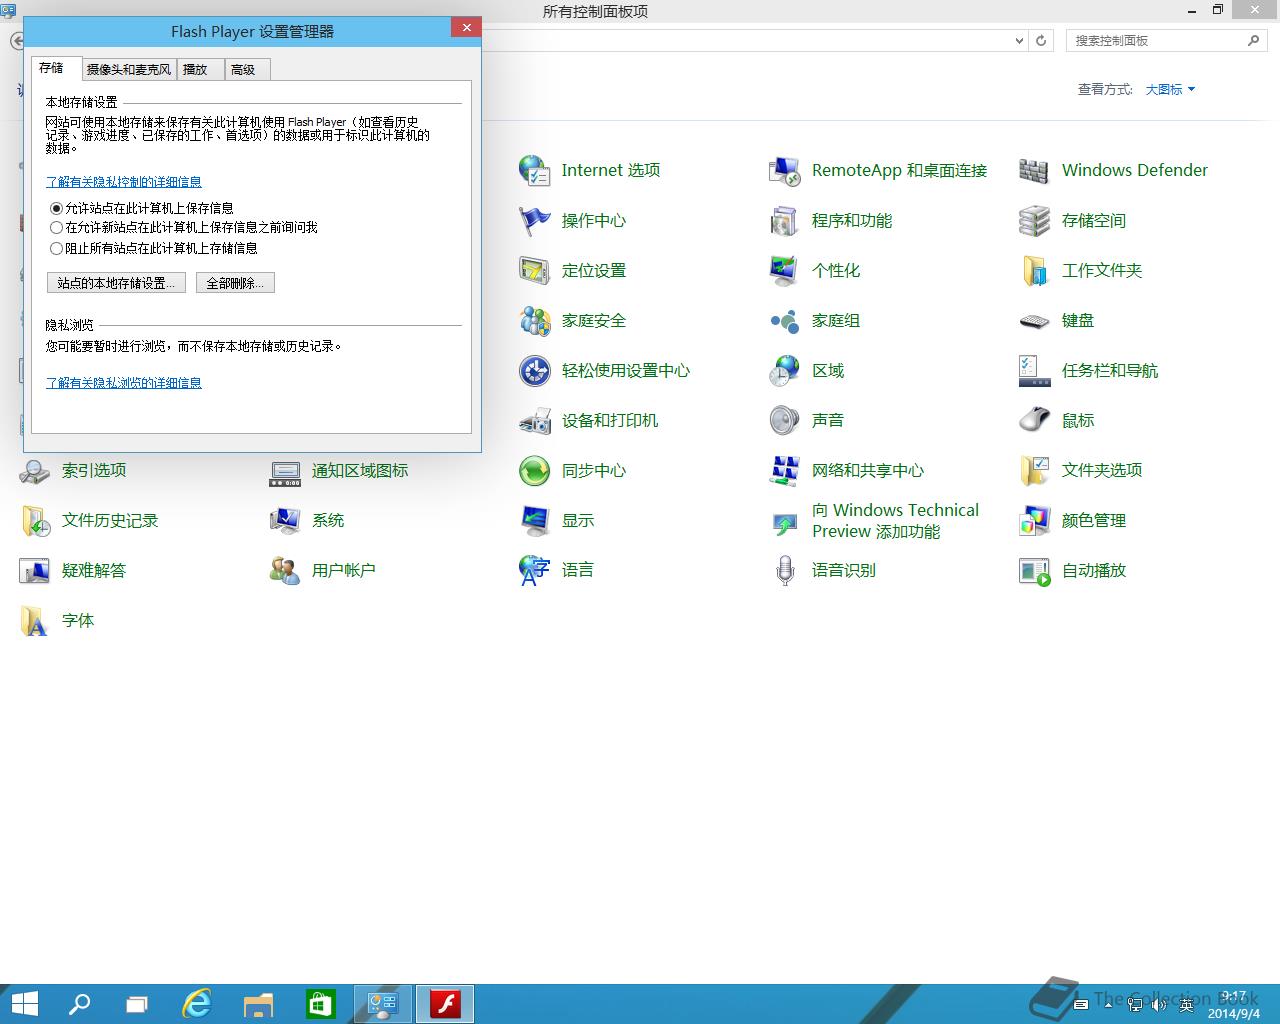Open 设备和打印机 icon
The image size is (1280, 1024).
pyautogui.click(x=535, y=420)
